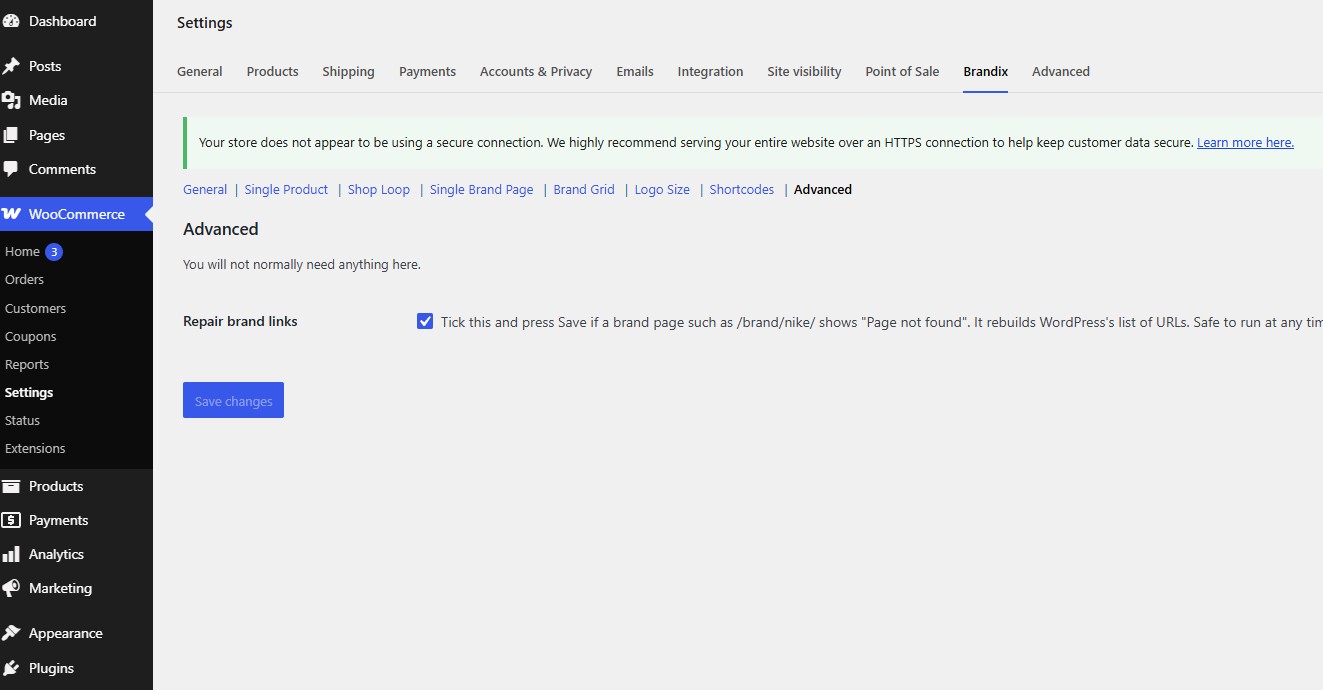
Task: Click the Payments dollar icon
Action: click(x=11, y=520)
